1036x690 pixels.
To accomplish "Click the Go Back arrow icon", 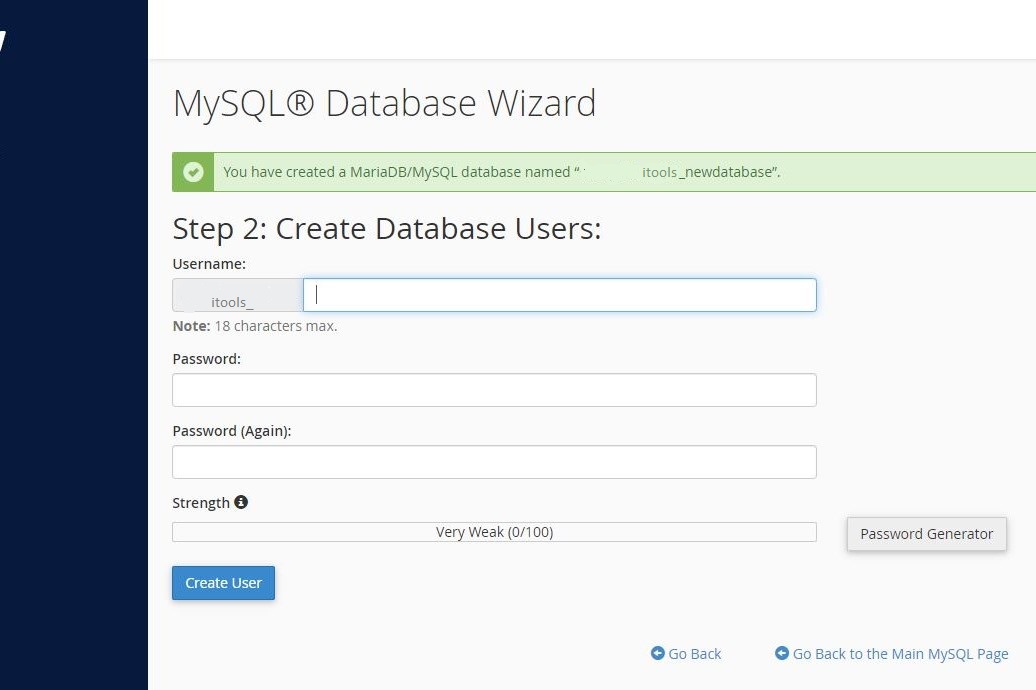I will (x=657, y=653).
